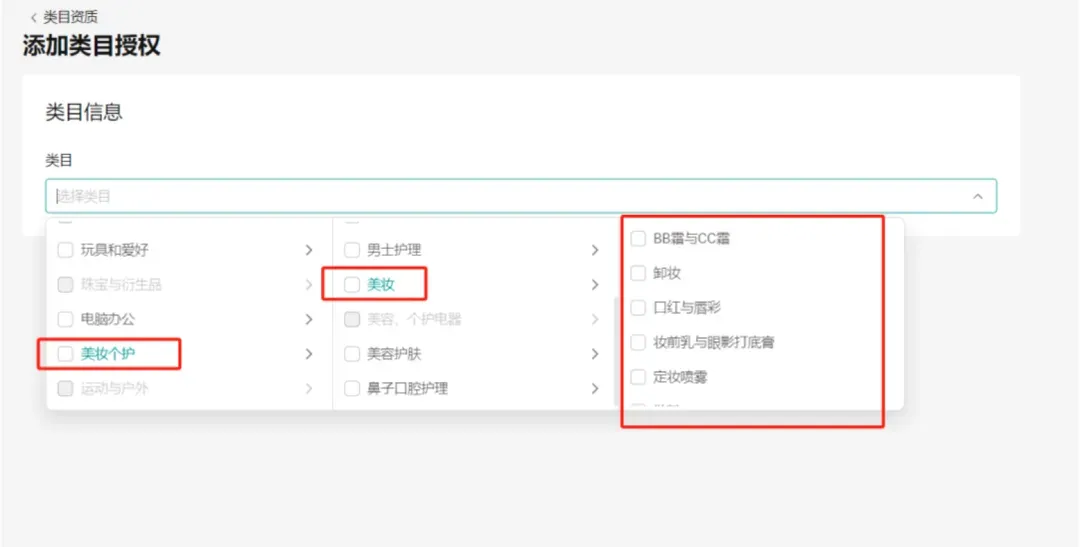Select the 美妆 subcategory label
Image resolution: width=1080 pixels, height=547 pixels.
(381, 285)
